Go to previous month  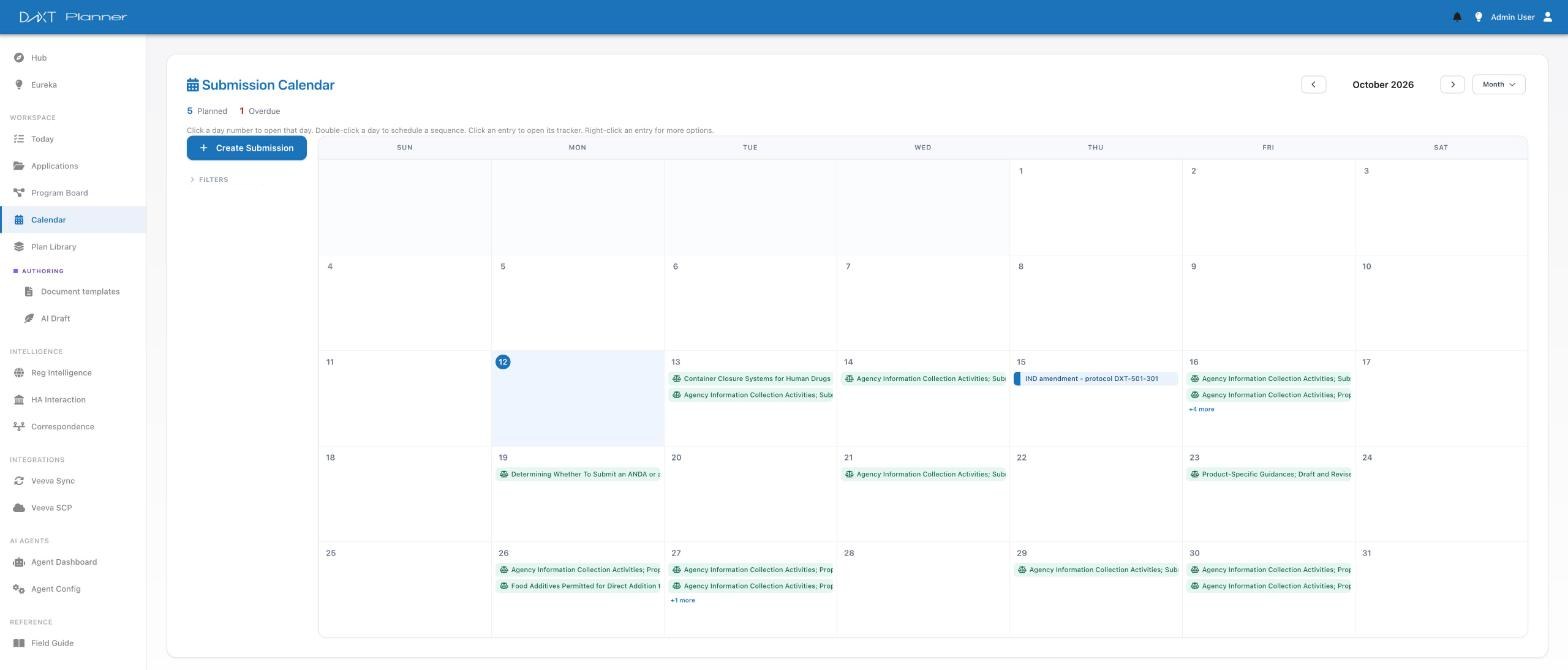coord(1313,85)
